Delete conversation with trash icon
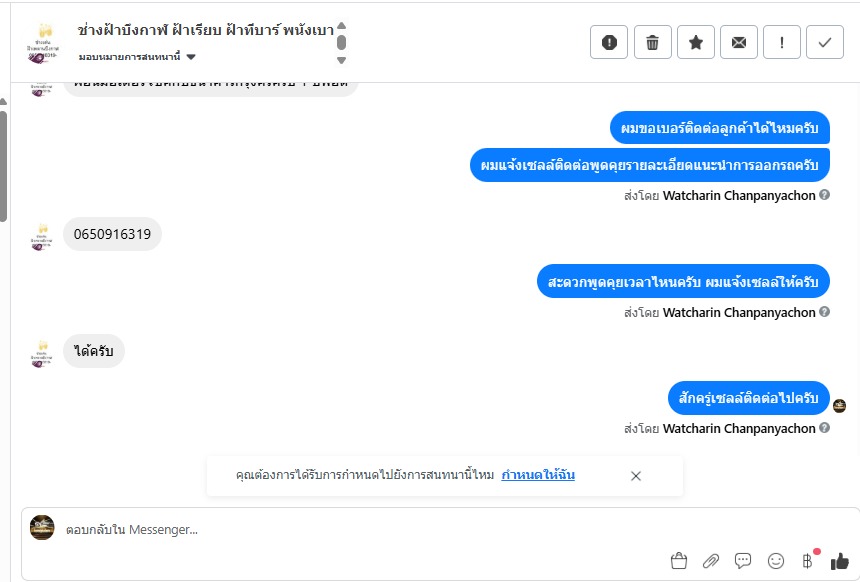Screen dimensions: 860x582 click(652, 42)
